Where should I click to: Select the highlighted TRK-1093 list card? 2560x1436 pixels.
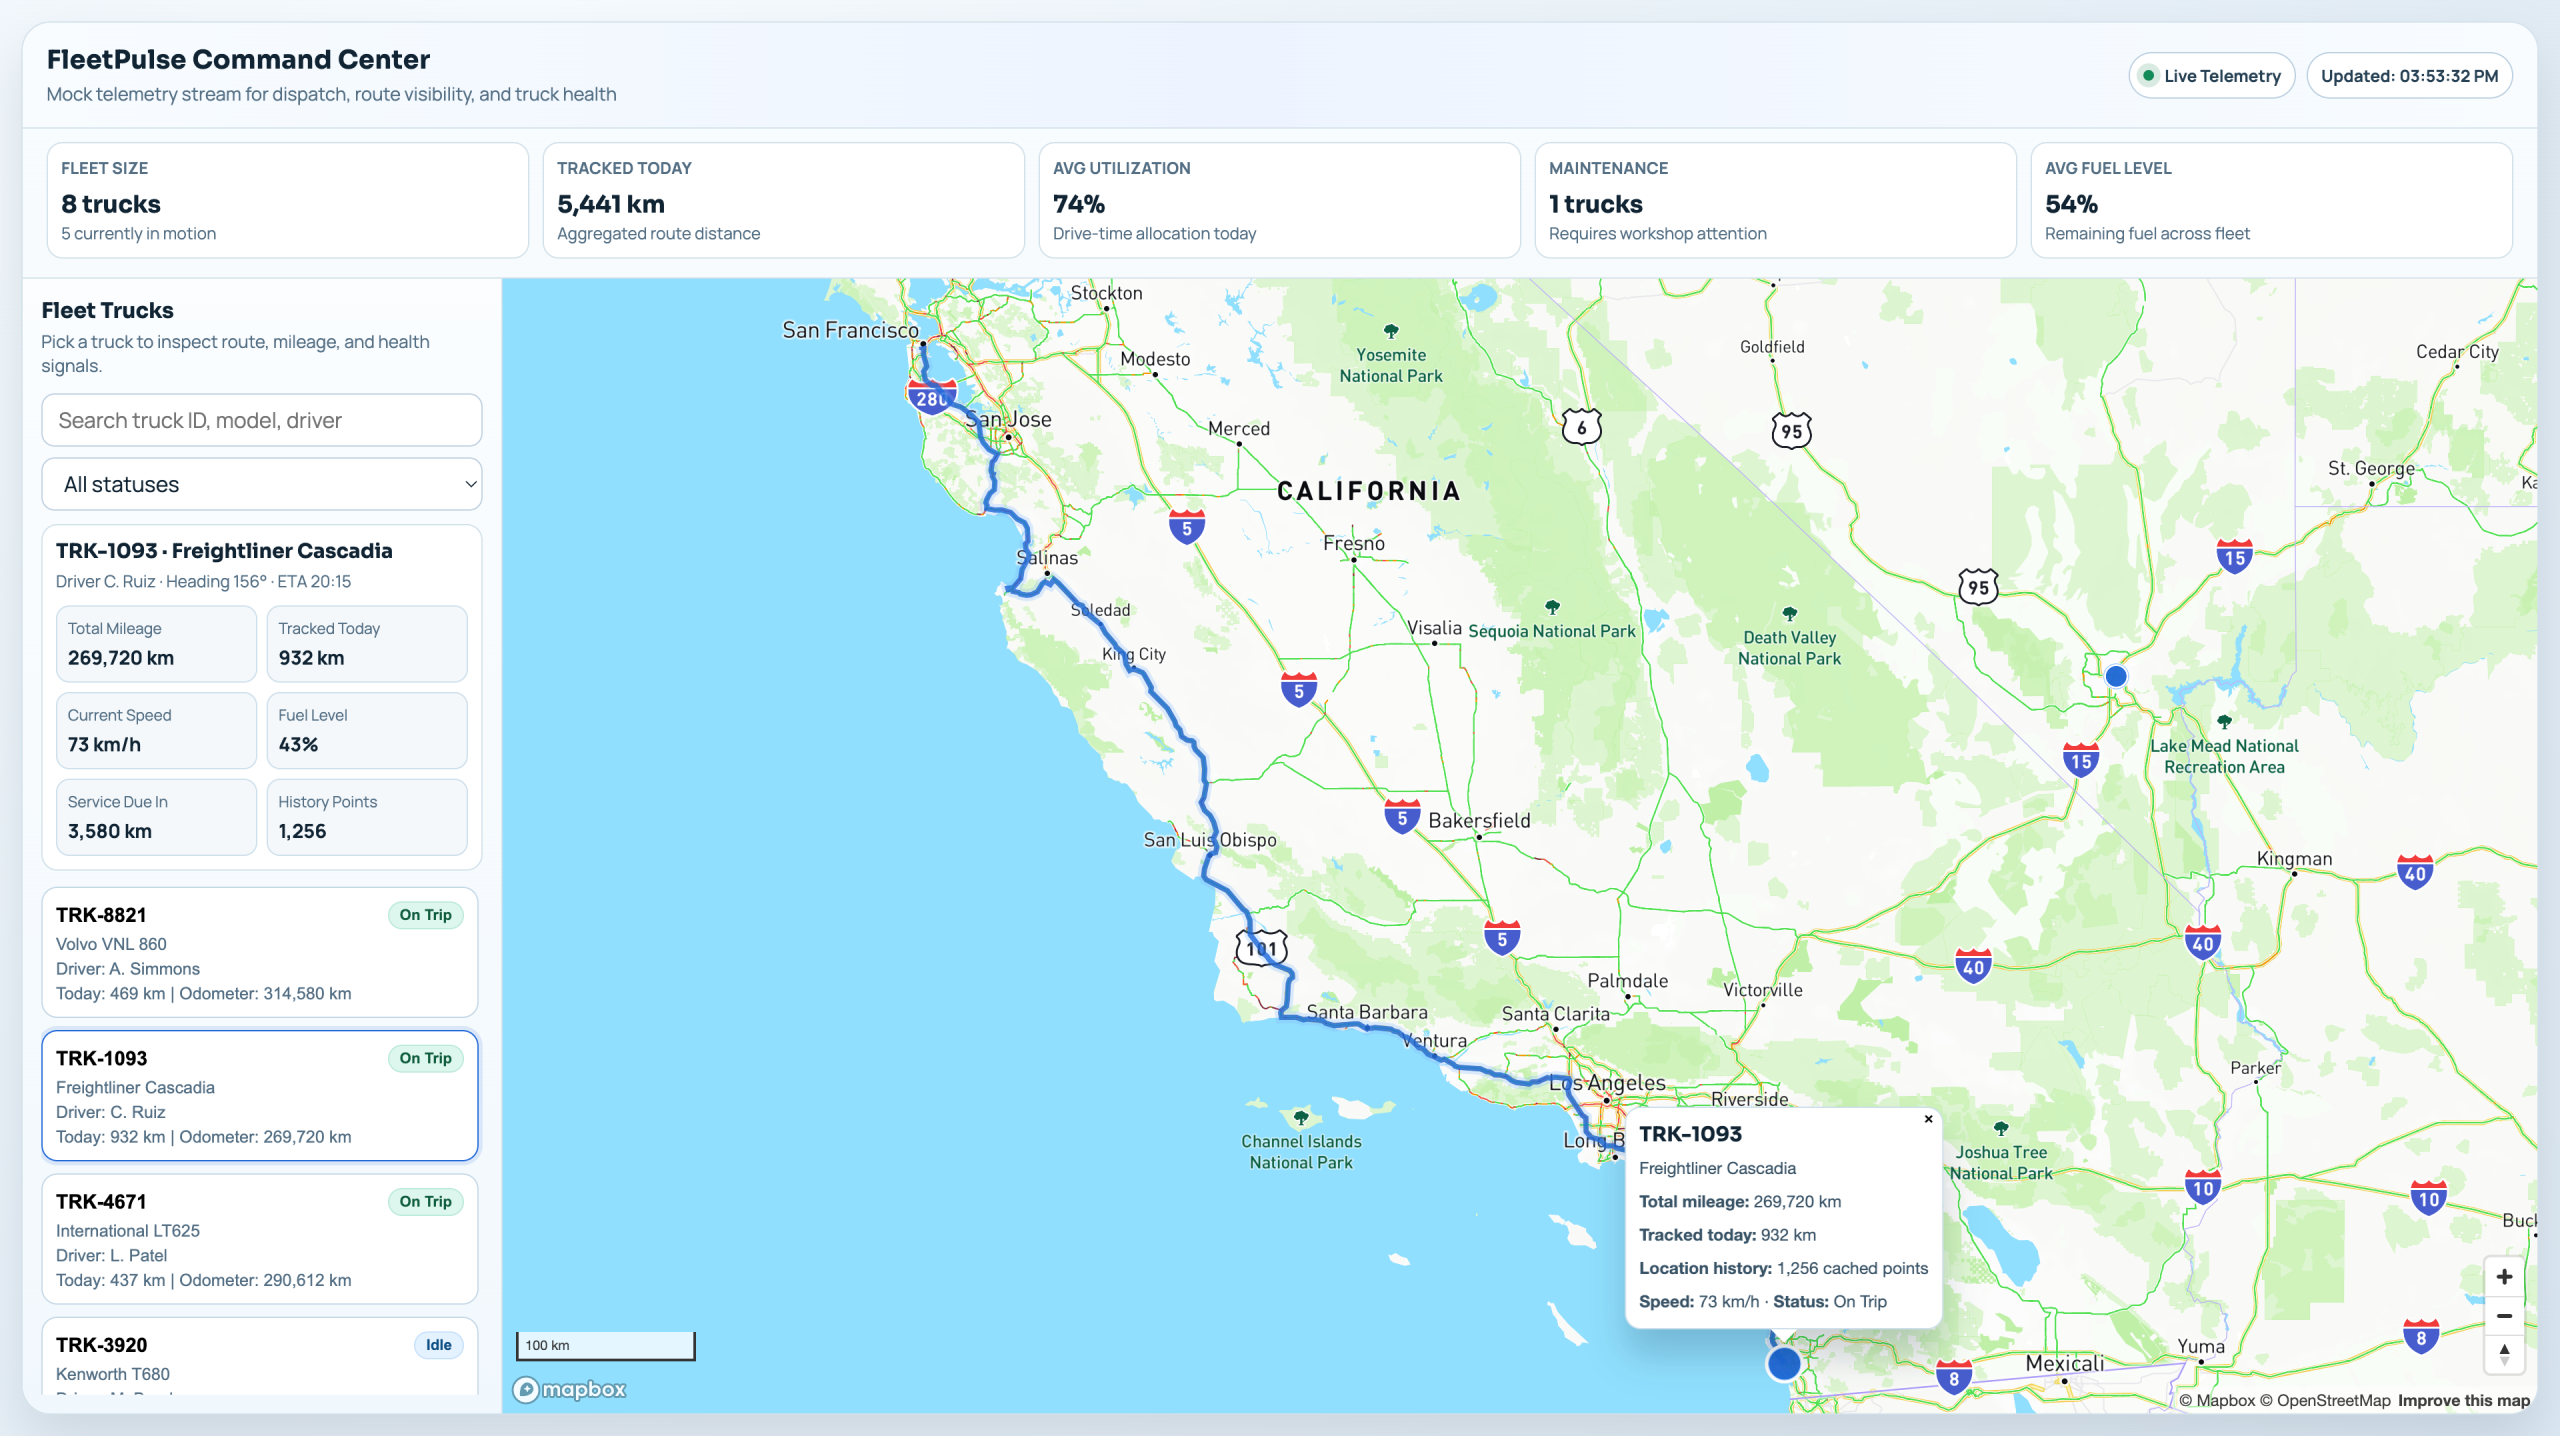(x=260, y=1096)
